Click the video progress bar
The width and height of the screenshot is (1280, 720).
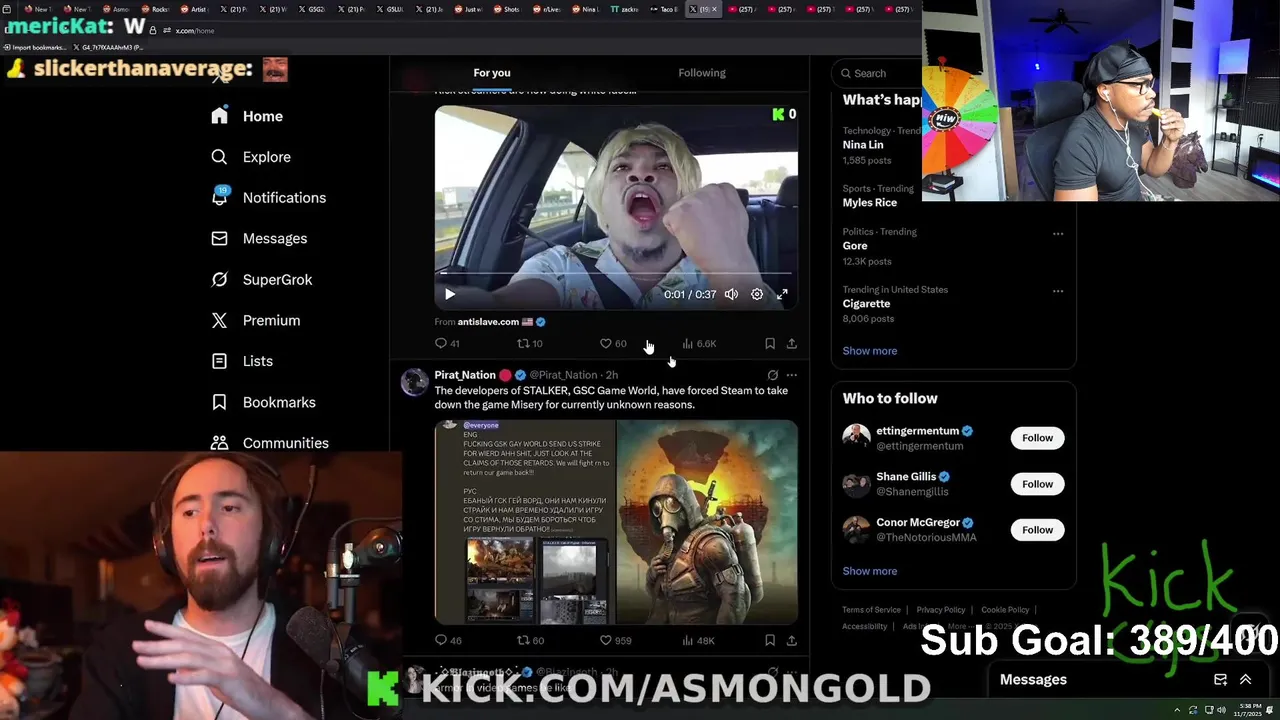pos(616,273)
